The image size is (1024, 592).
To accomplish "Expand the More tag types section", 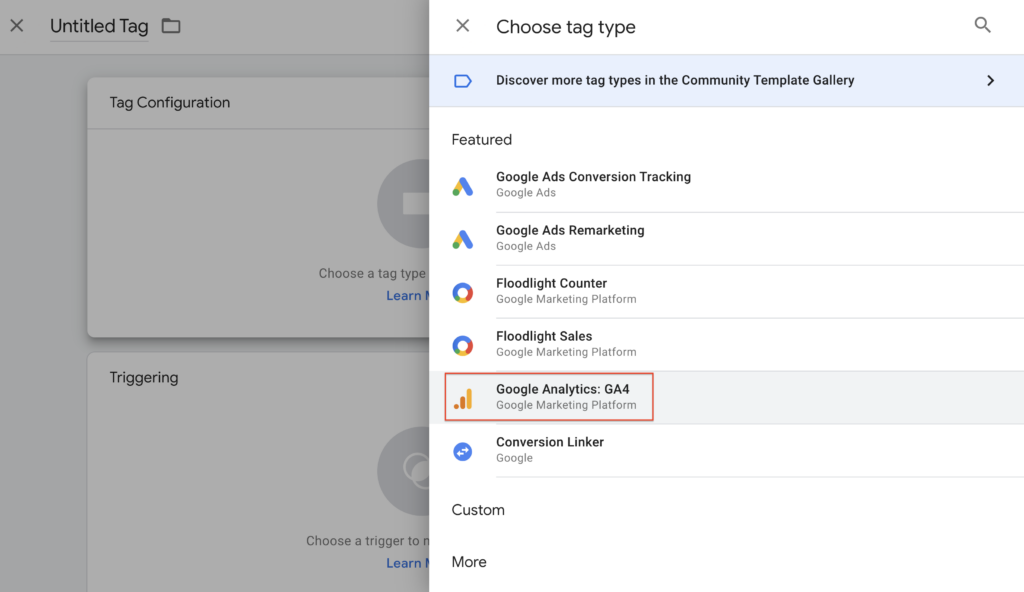I will coord(469,562).
